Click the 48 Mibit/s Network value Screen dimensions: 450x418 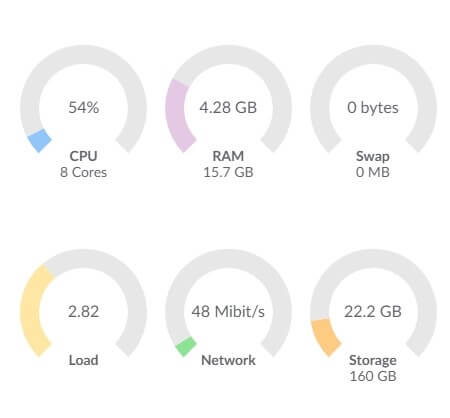[x=228, y=312]
